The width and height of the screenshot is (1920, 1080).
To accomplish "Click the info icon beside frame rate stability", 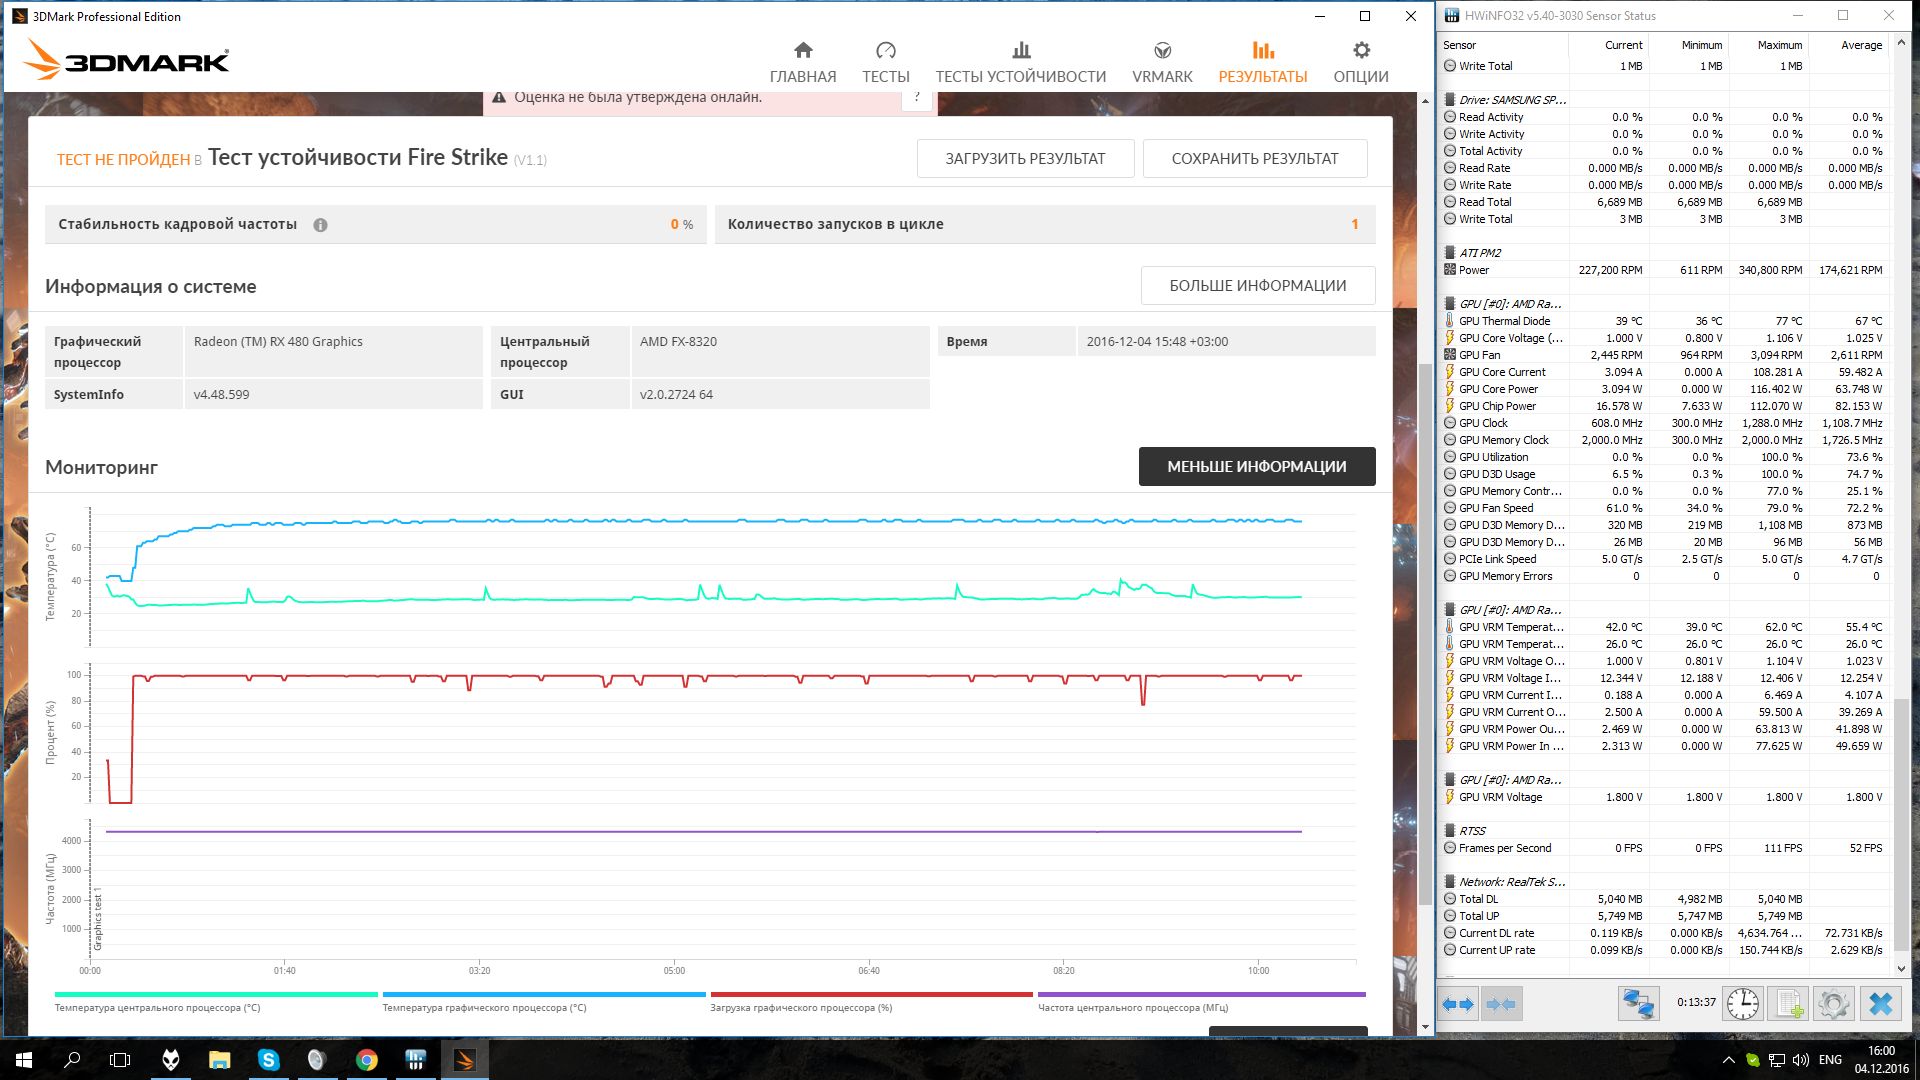I will (x=320, y=225).
